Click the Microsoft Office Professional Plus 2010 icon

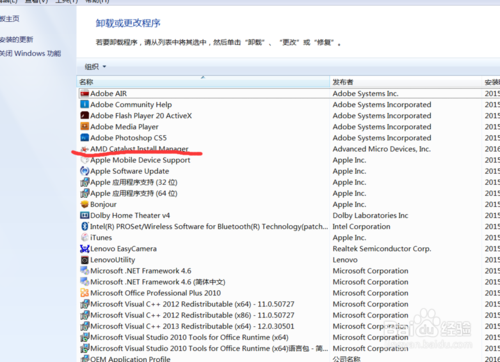click(x=85, y=293)
